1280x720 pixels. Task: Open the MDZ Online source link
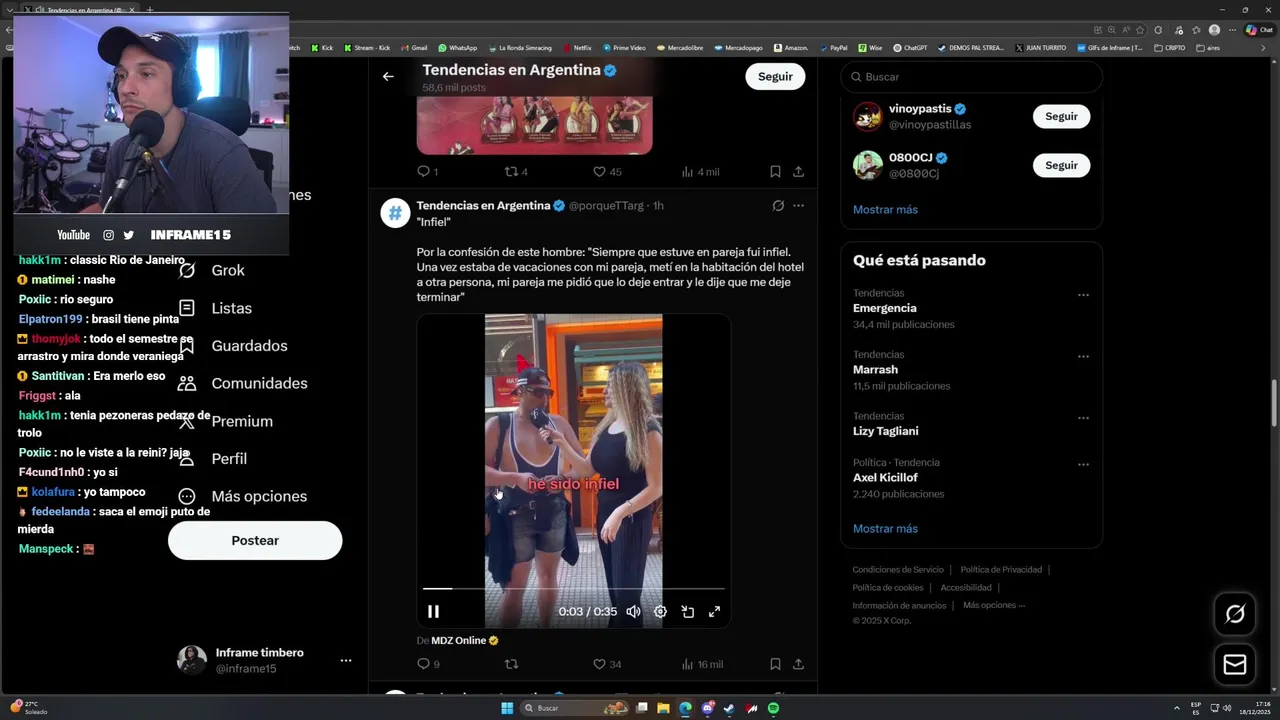[464, 641]
